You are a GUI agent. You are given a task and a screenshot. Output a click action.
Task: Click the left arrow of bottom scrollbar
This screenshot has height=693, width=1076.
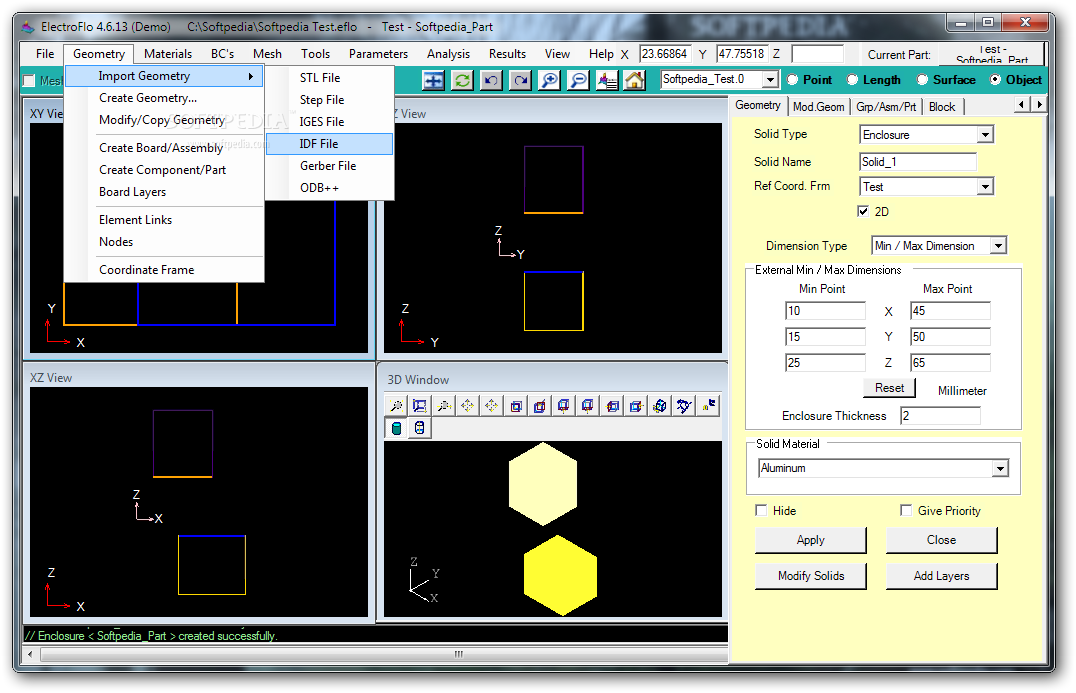[30, 655]
